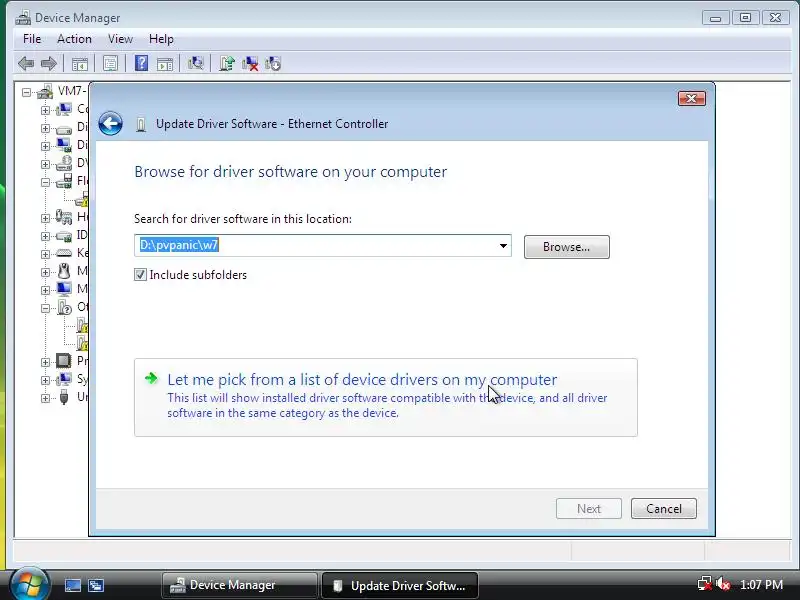Click Update Driver Software toolbar icon with green arrow
The image size is (800, 600).
point(227,63)
